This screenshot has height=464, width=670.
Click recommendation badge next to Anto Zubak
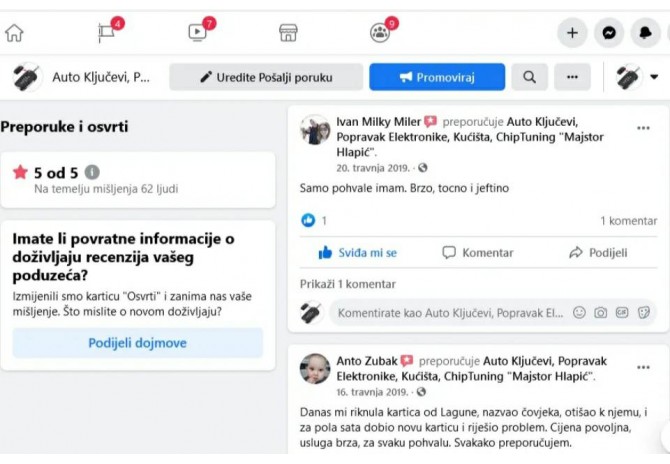tap(407, 361)
